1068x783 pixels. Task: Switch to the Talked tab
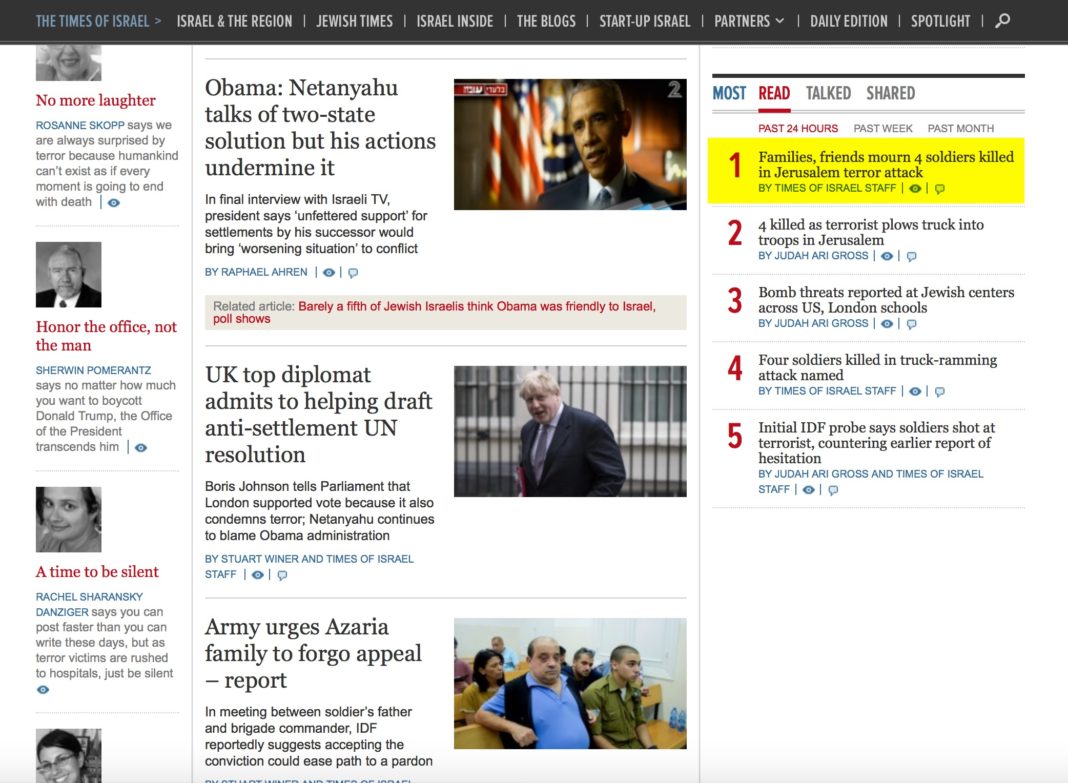(828, 93)
